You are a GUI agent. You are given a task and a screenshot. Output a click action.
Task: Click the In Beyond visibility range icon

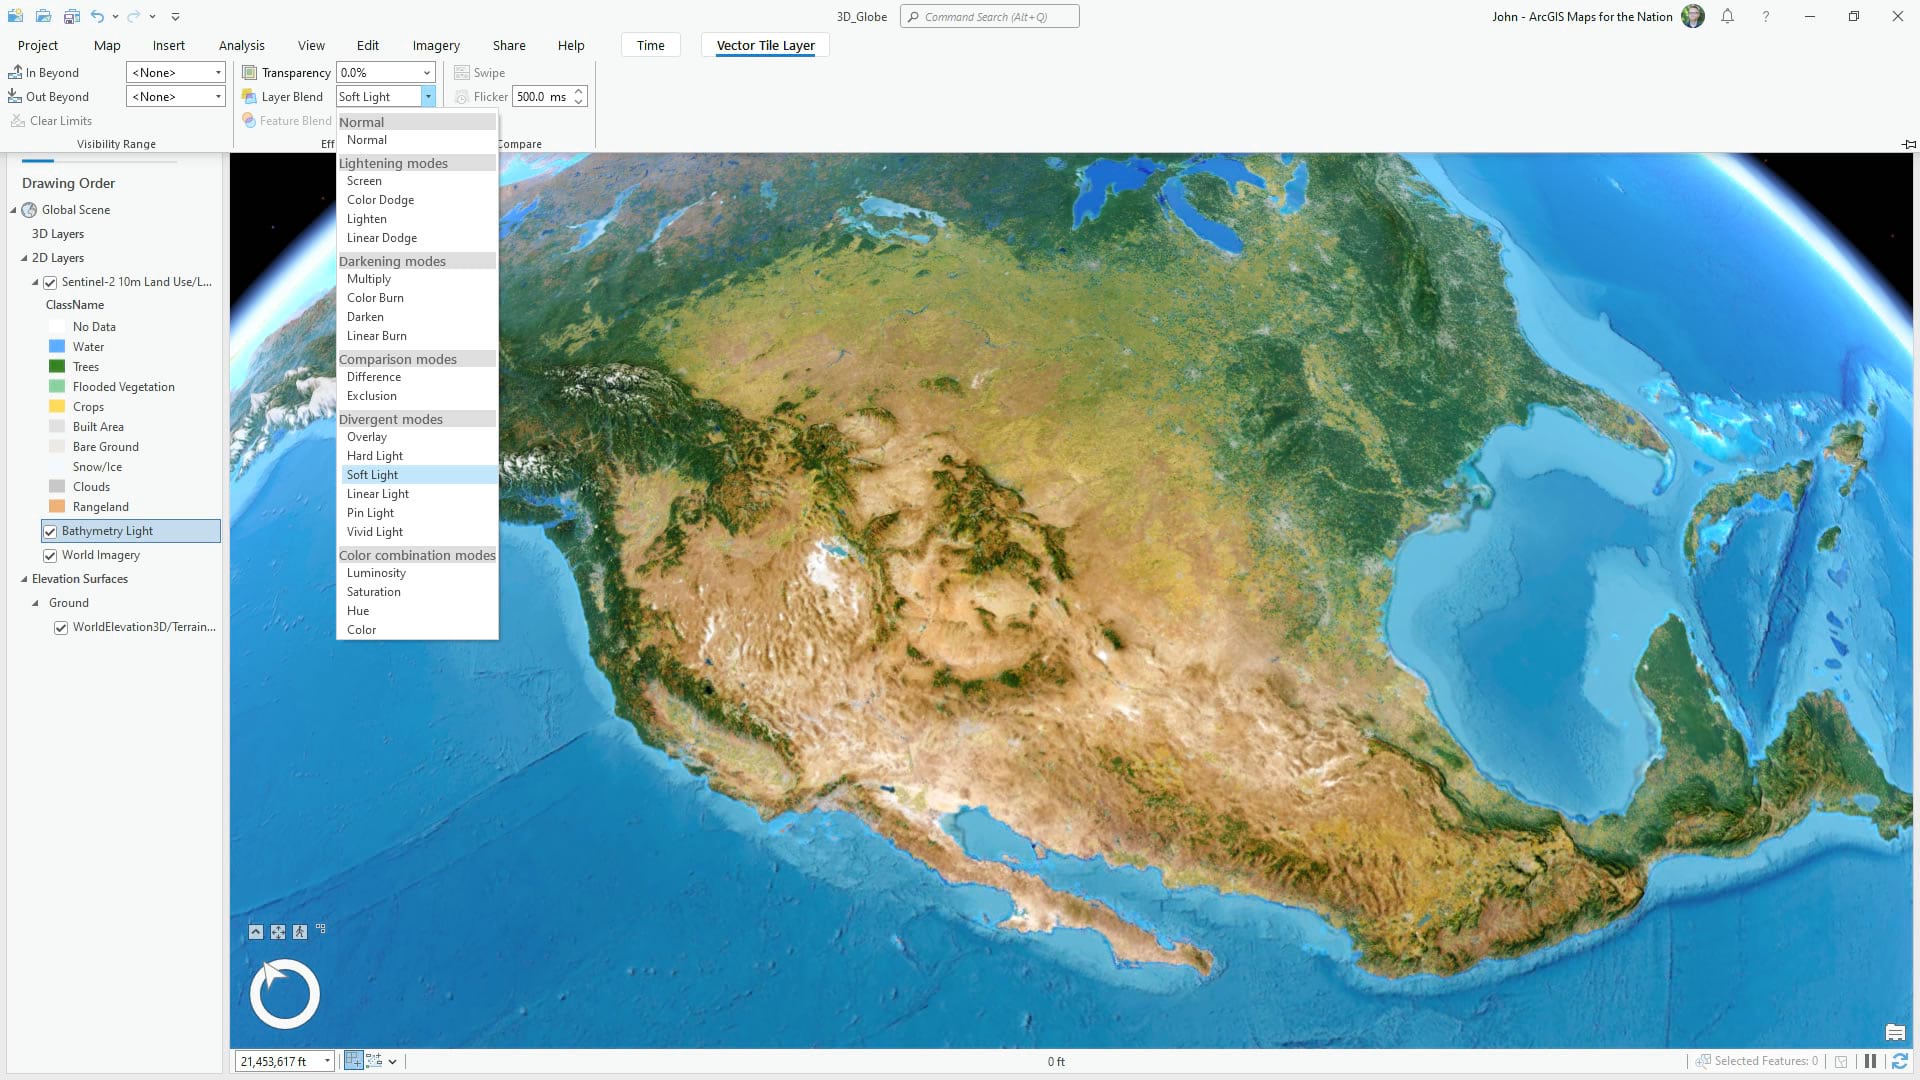(15, 72)
